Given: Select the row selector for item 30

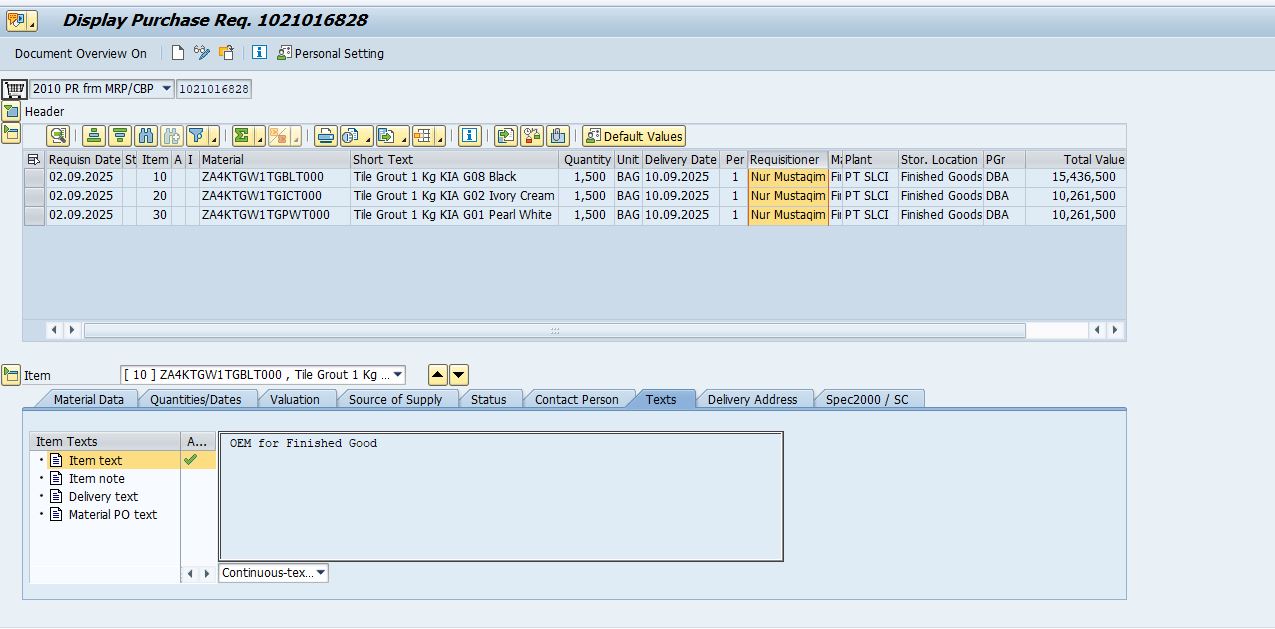Looking at the screenshot, I should (x=34, y=215).
